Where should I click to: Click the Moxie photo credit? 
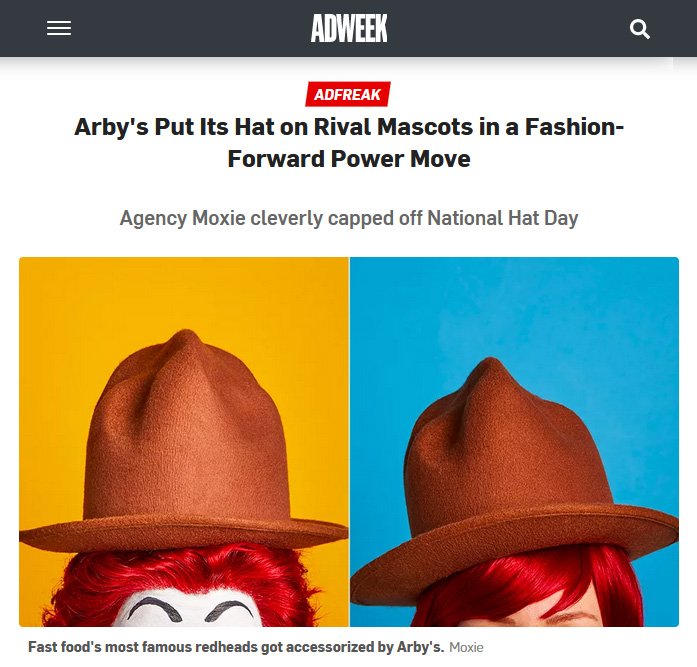[x=466, y=647]
